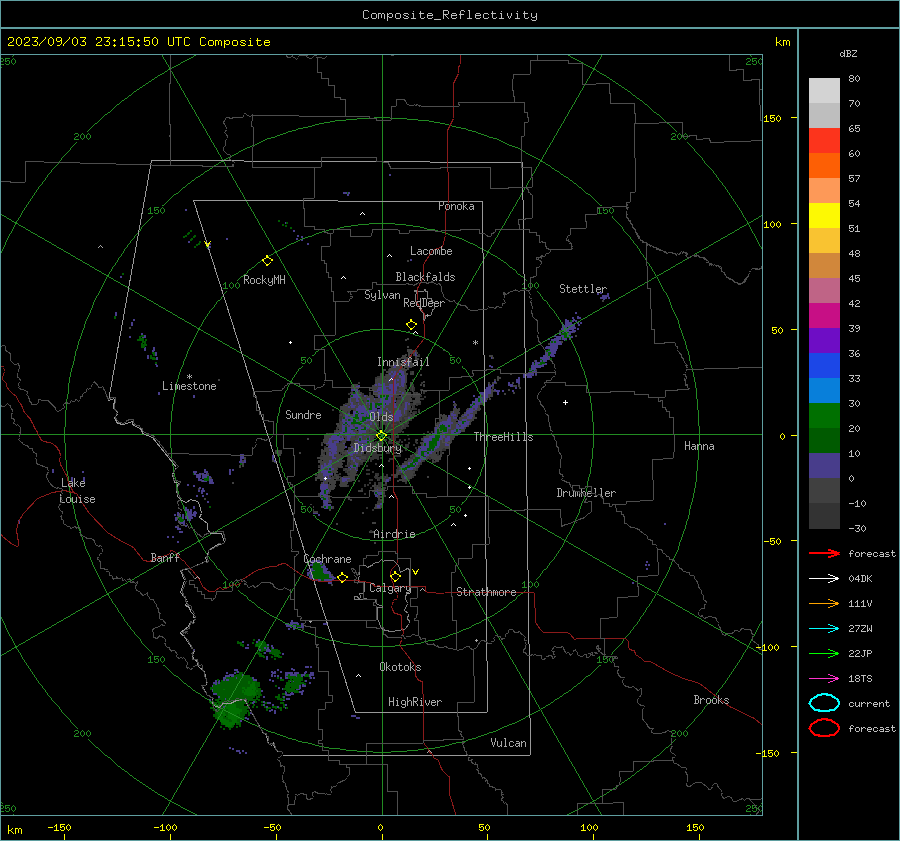Click the Strathmore city label
Viewport: 900px width, 841px height.
pyautogui.click(x=486, y=592)
